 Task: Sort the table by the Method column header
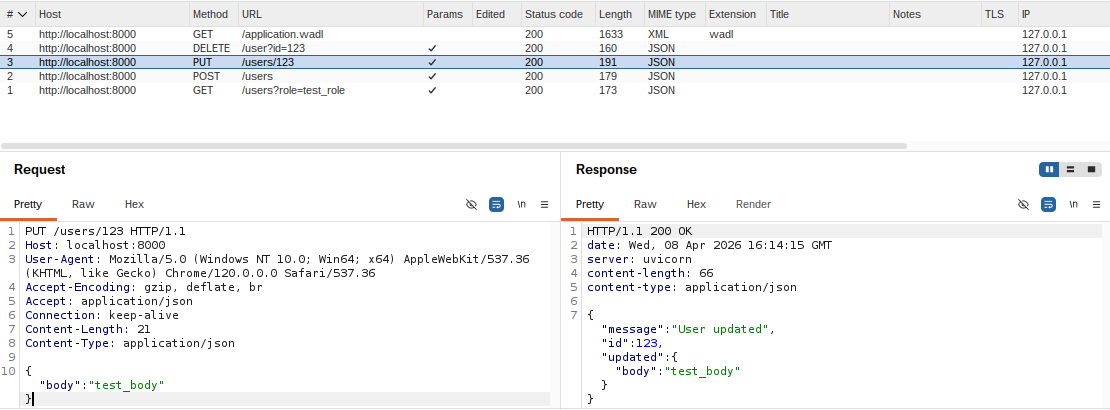[x=213, y=14]
